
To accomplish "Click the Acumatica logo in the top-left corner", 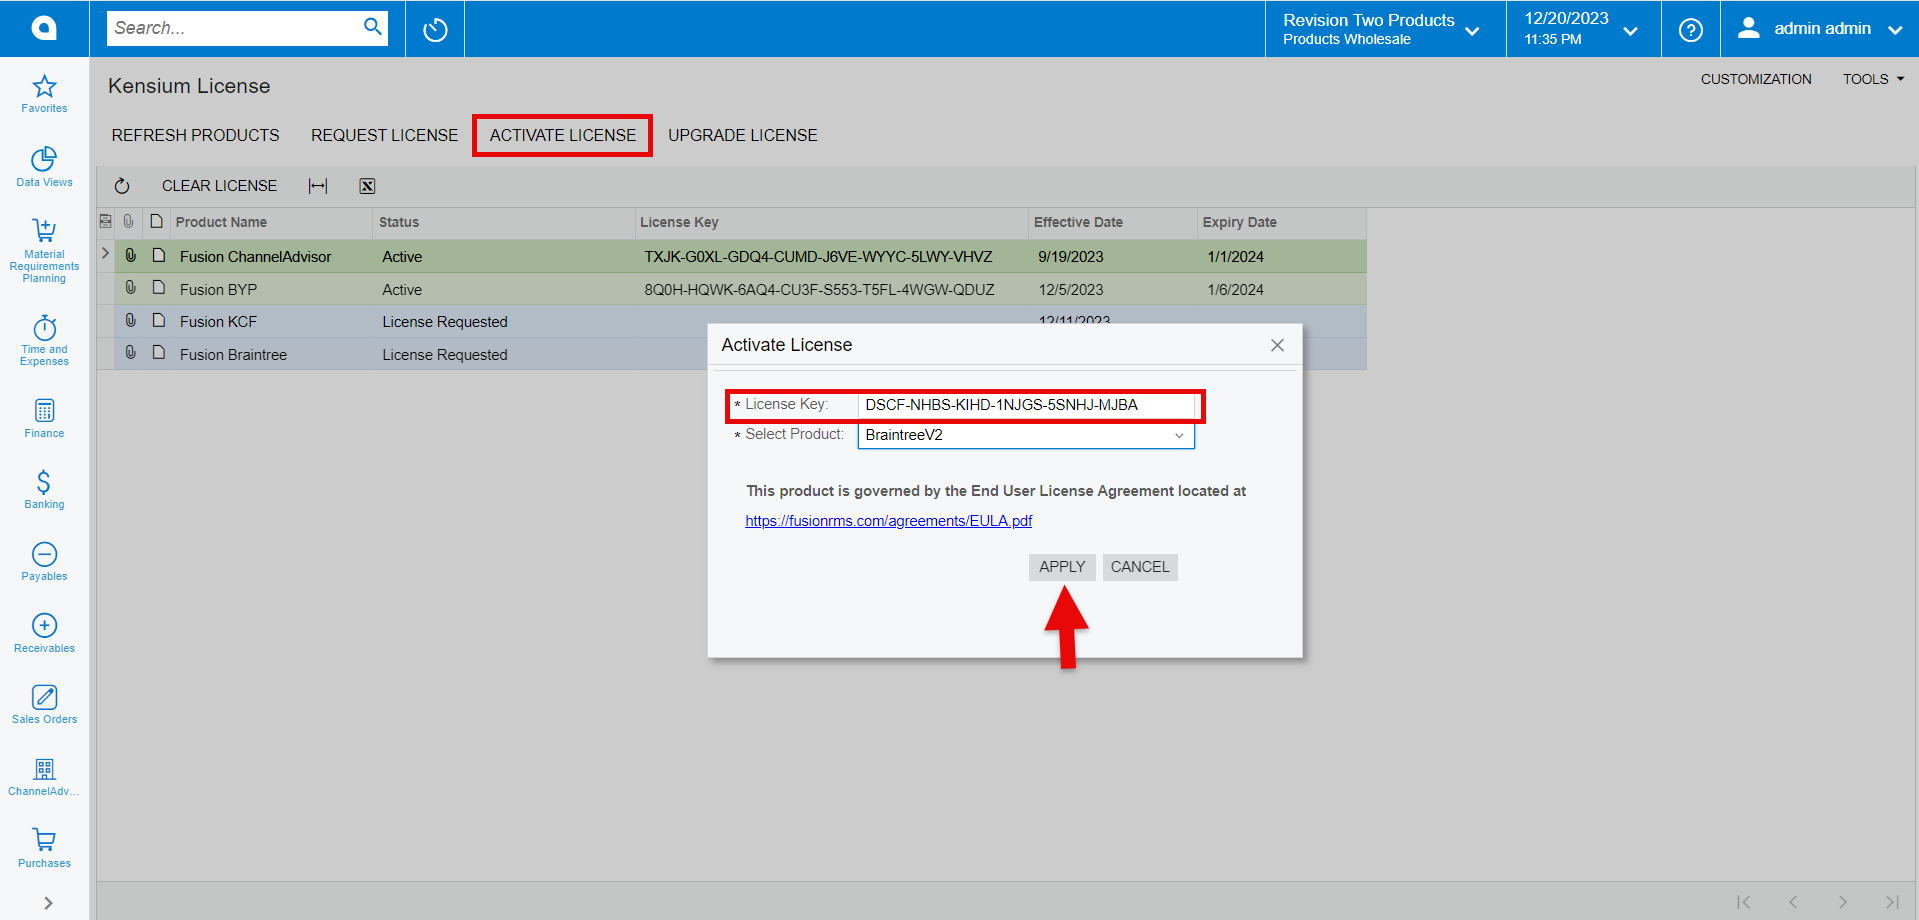I will point(42,28).
